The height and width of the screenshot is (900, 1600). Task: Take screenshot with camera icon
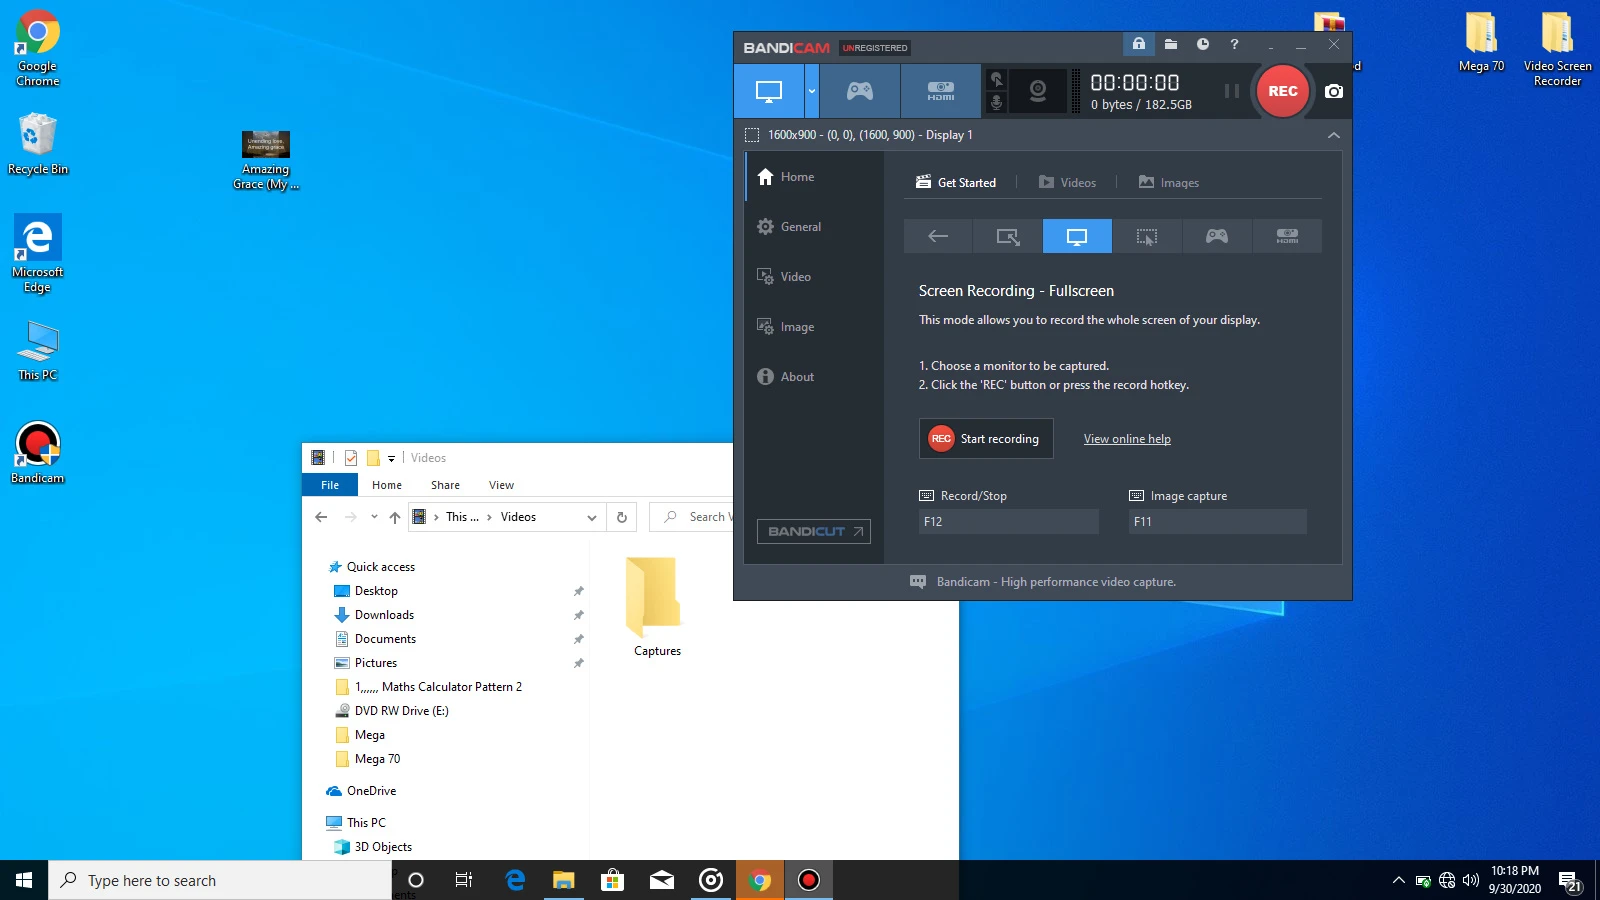pyautogui.click(x=1334, y=91)
